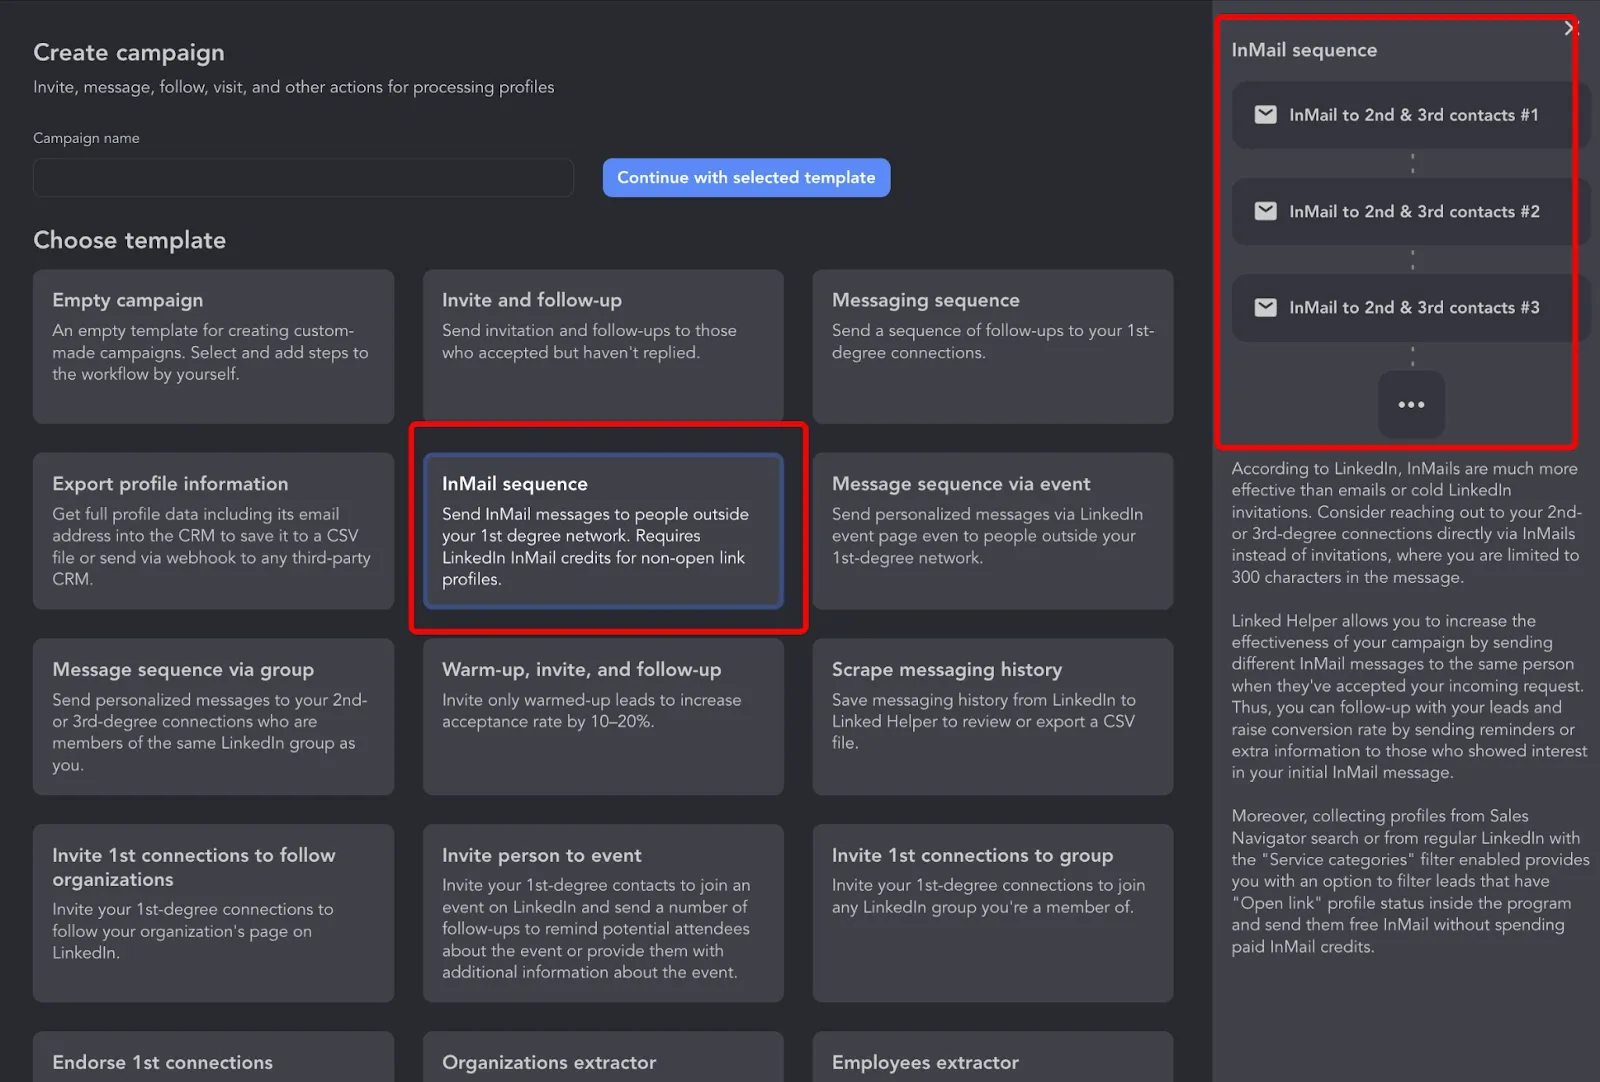Image resolution: width=1600 pixels, height=1082 pixels.
Task: Click the 'Campaign name' label
Action: click(86, 138)
